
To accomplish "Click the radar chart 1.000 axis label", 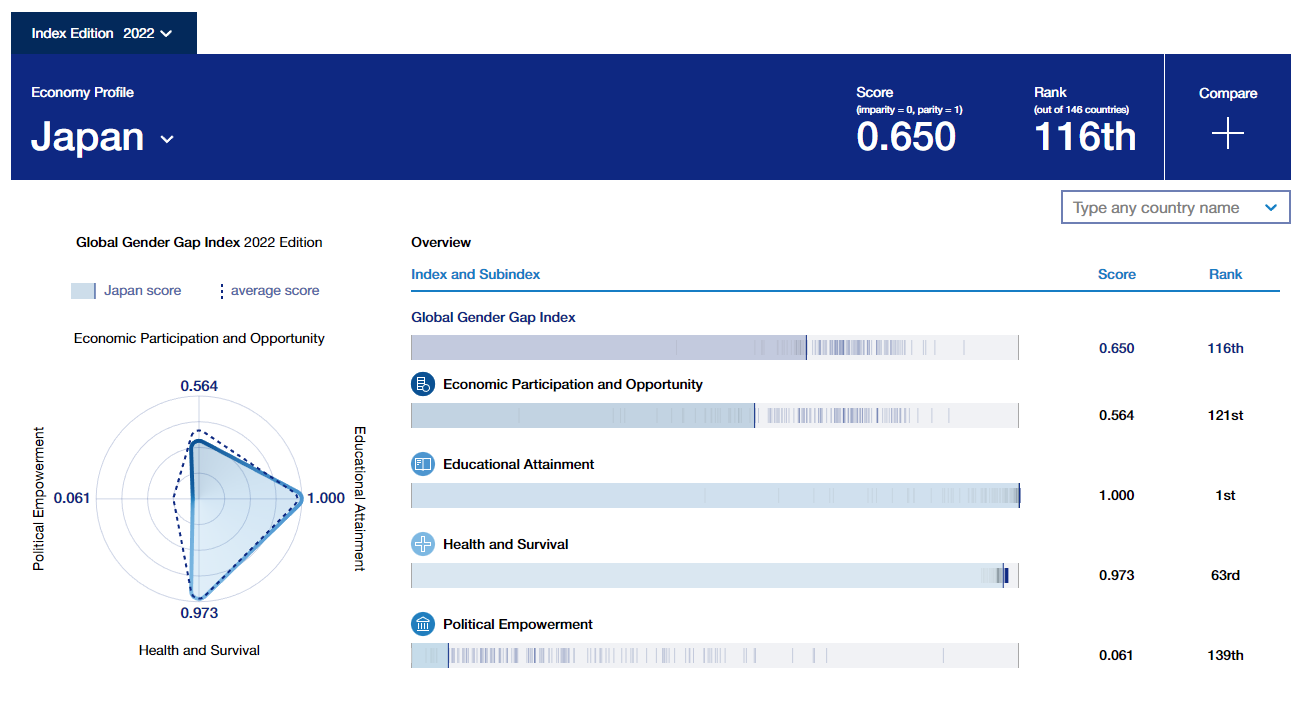I will (326, 498).
